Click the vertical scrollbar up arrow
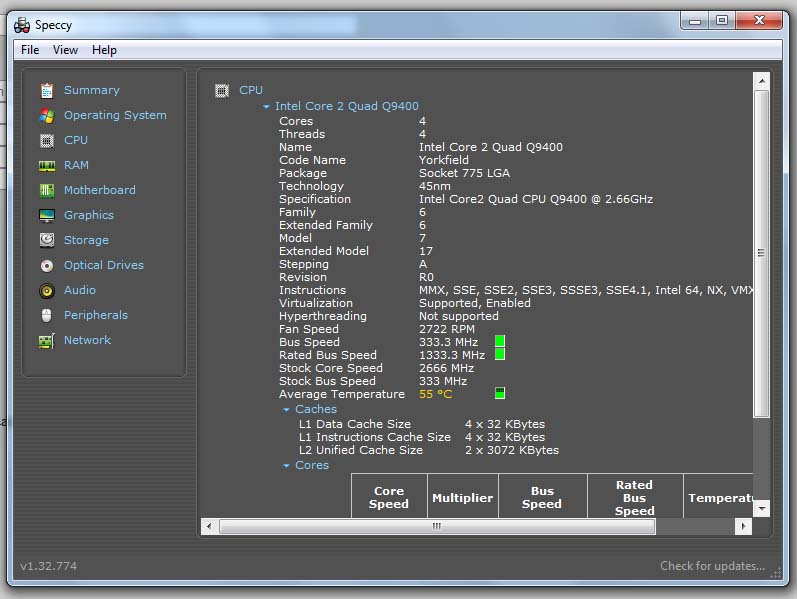Viewport: 797px width, 599px height. pyautogui.click(x=761, y=81)
